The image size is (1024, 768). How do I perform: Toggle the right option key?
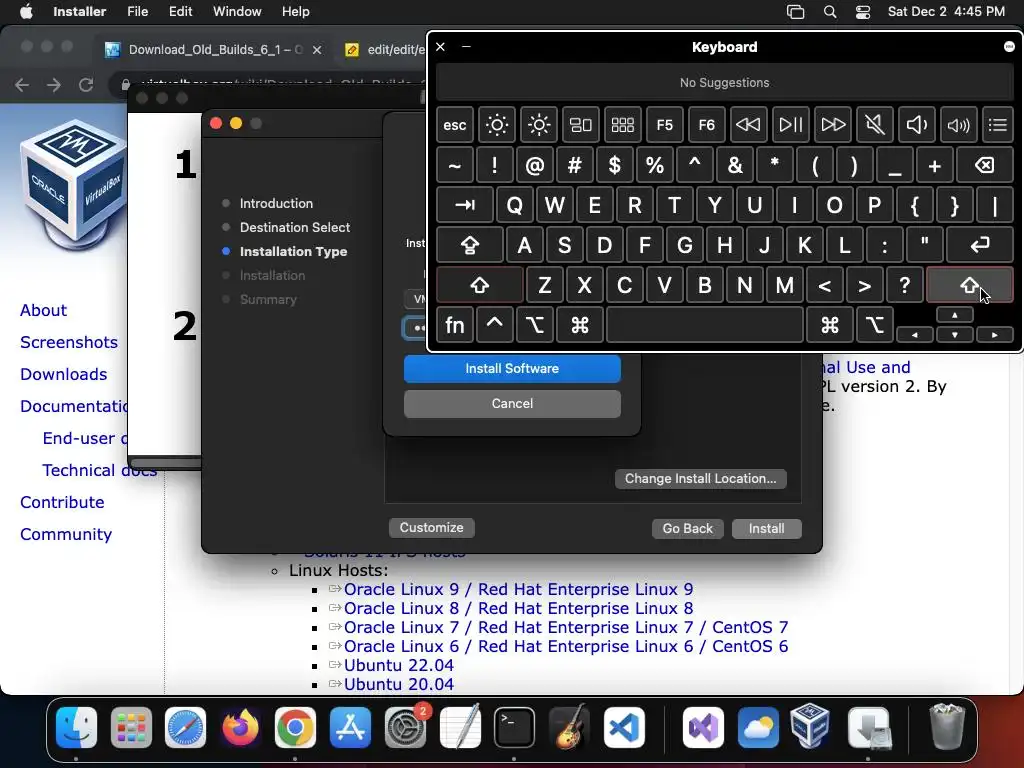pos(875,325)
